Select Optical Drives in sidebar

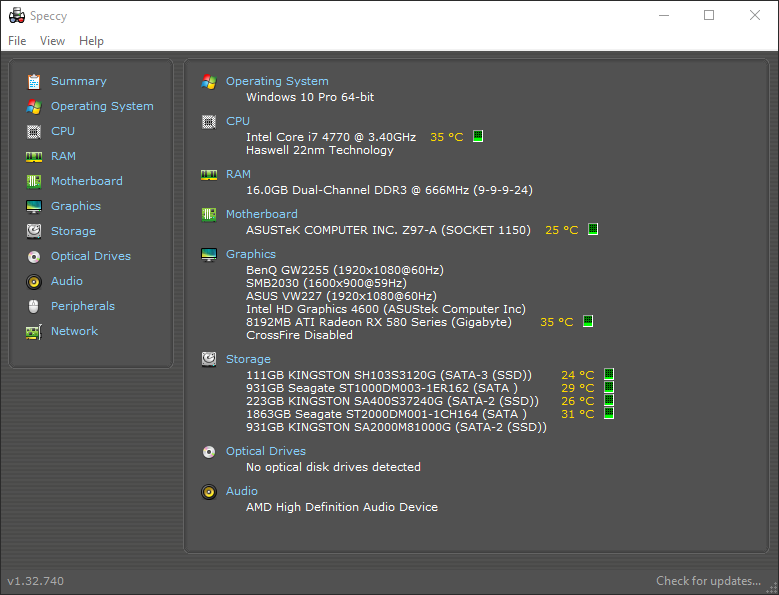[x=91, y=256]
